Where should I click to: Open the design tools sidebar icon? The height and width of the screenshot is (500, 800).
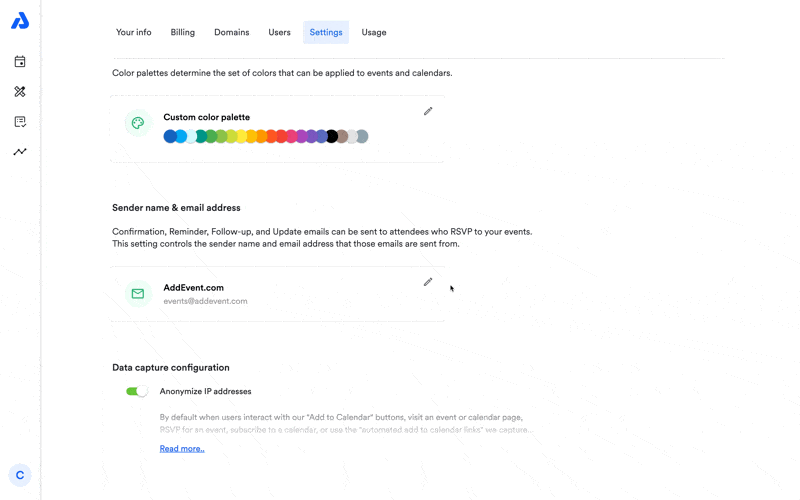coord(20,92)
